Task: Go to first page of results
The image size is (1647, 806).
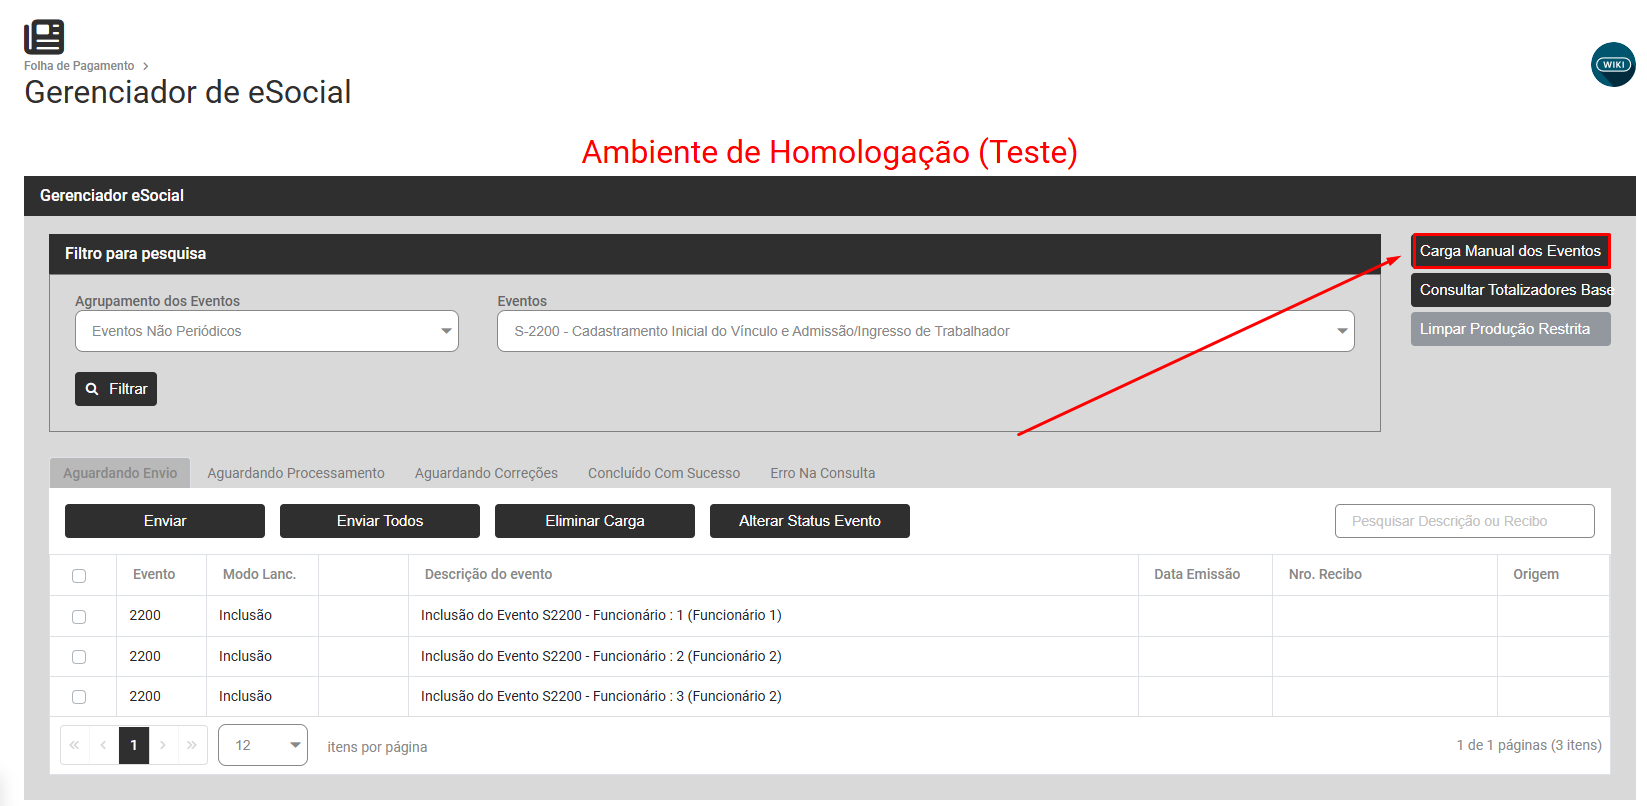Action: click(75, 745)
